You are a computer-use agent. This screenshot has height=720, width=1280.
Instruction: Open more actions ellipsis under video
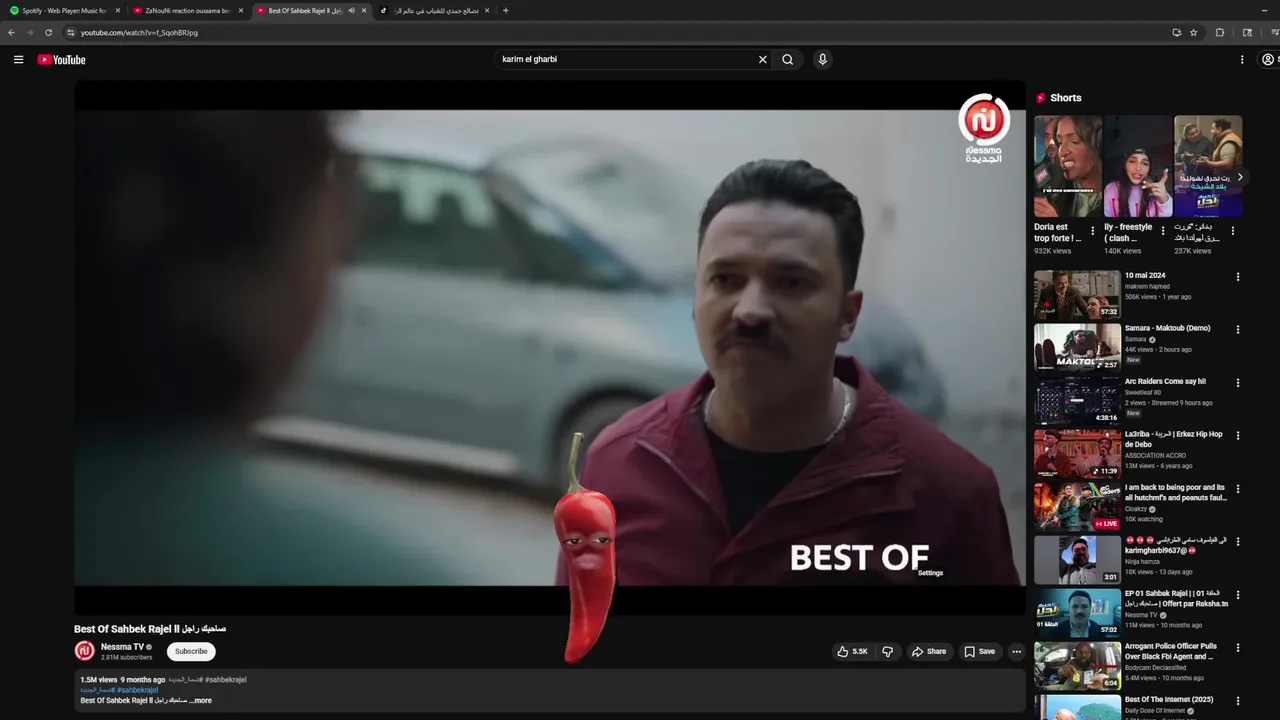pyautogui.click(x=1016, y=652)
